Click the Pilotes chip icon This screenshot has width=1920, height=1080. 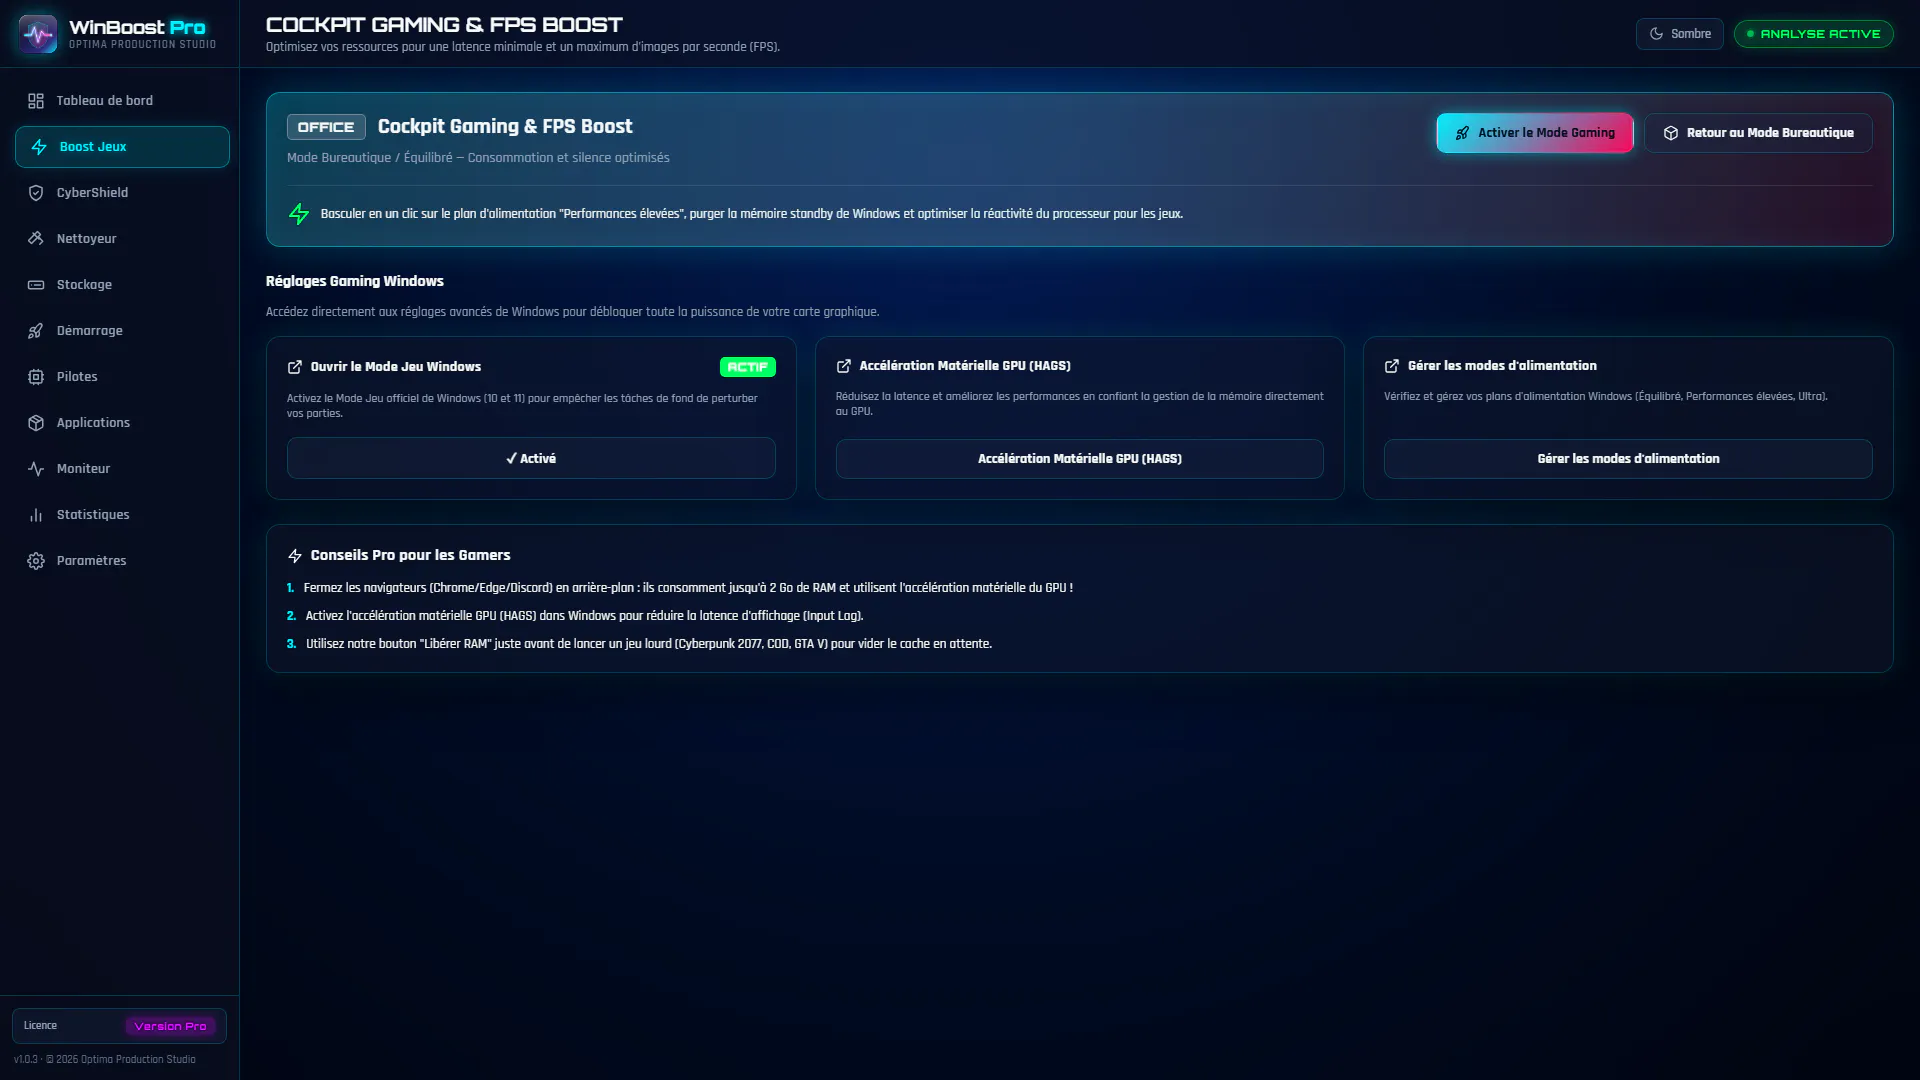36,377
